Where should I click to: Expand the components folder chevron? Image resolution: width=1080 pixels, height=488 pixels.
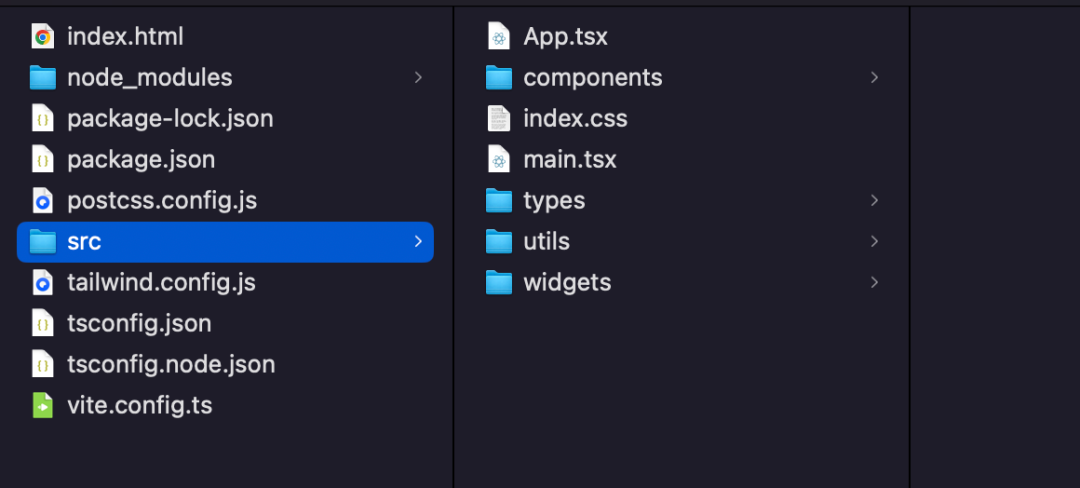(x=874, y=78)
